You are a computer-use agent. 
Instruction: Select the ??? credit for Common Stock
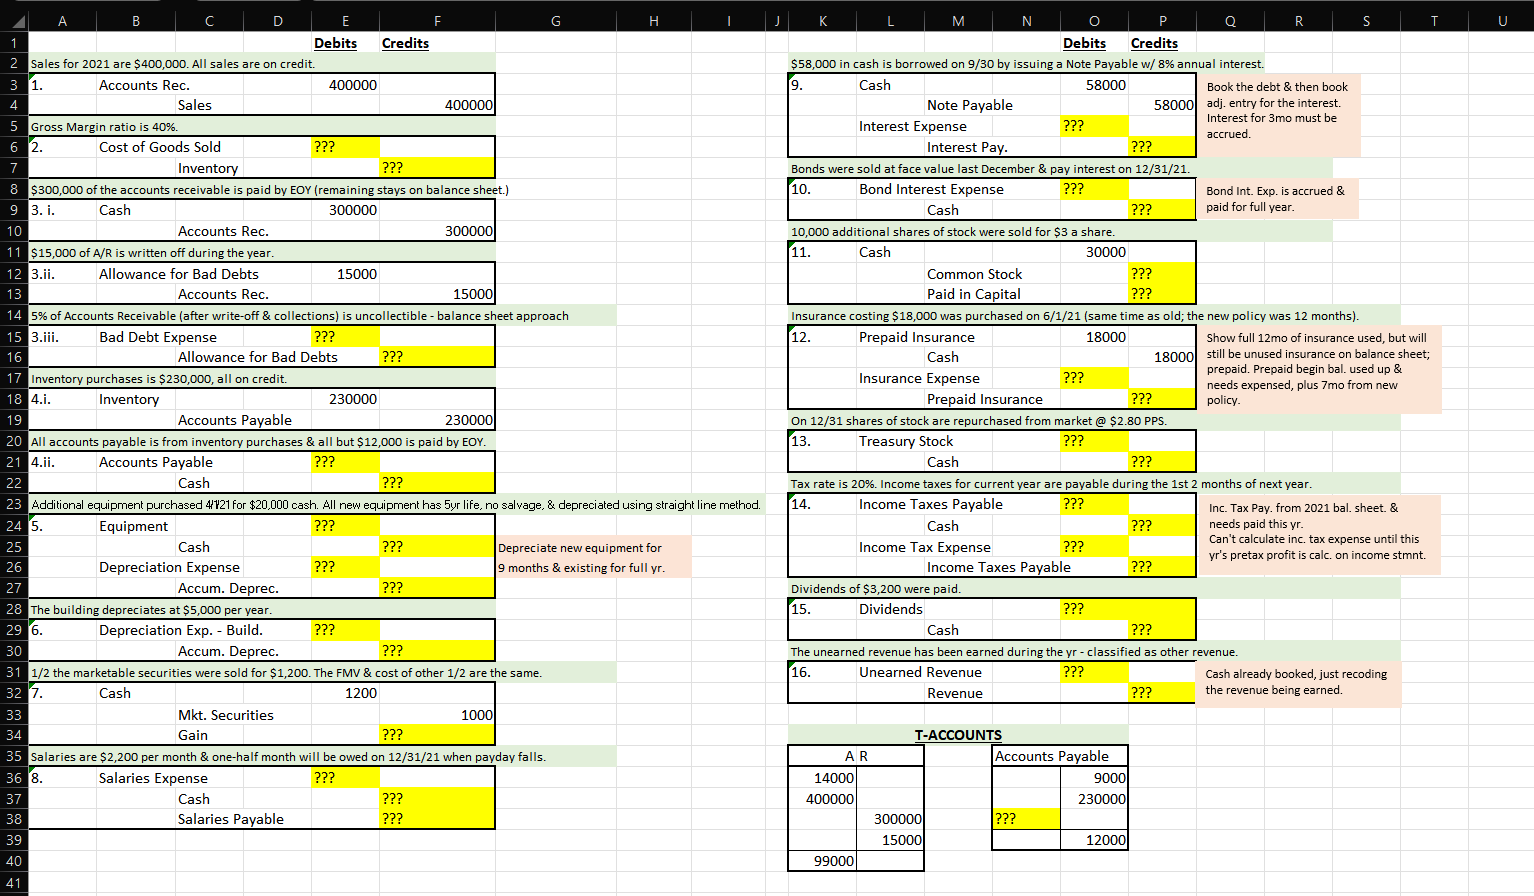1162,274
